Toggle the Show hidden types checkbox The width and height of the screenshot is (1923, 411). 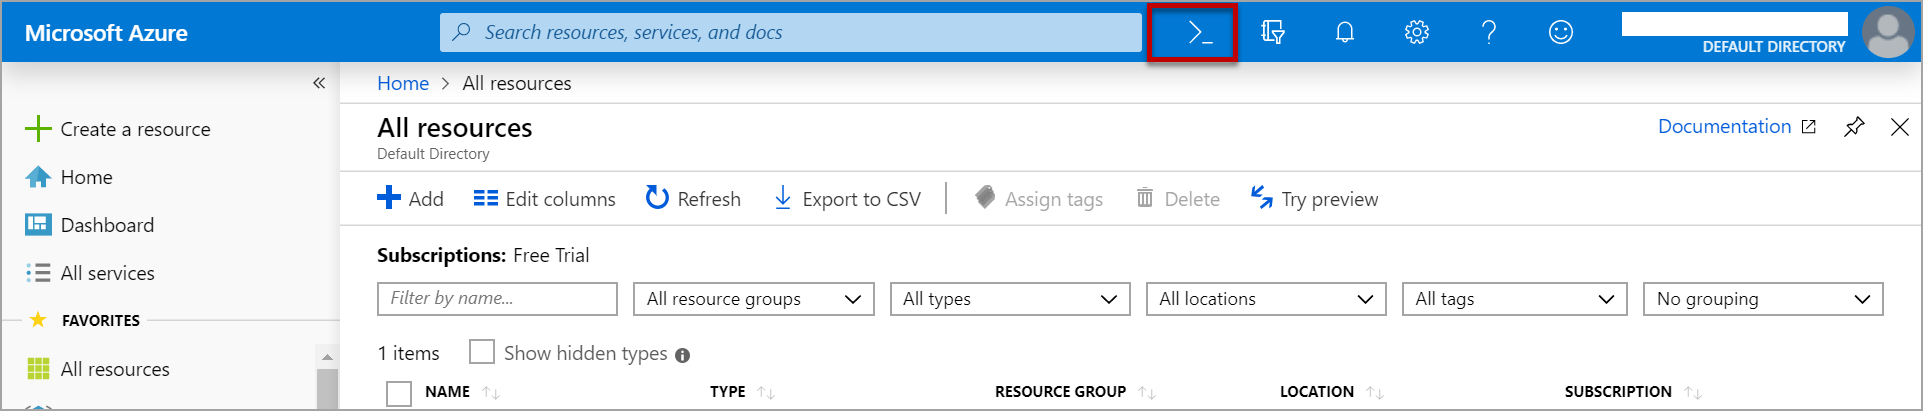pyautogui.click(x=482, y=352)
